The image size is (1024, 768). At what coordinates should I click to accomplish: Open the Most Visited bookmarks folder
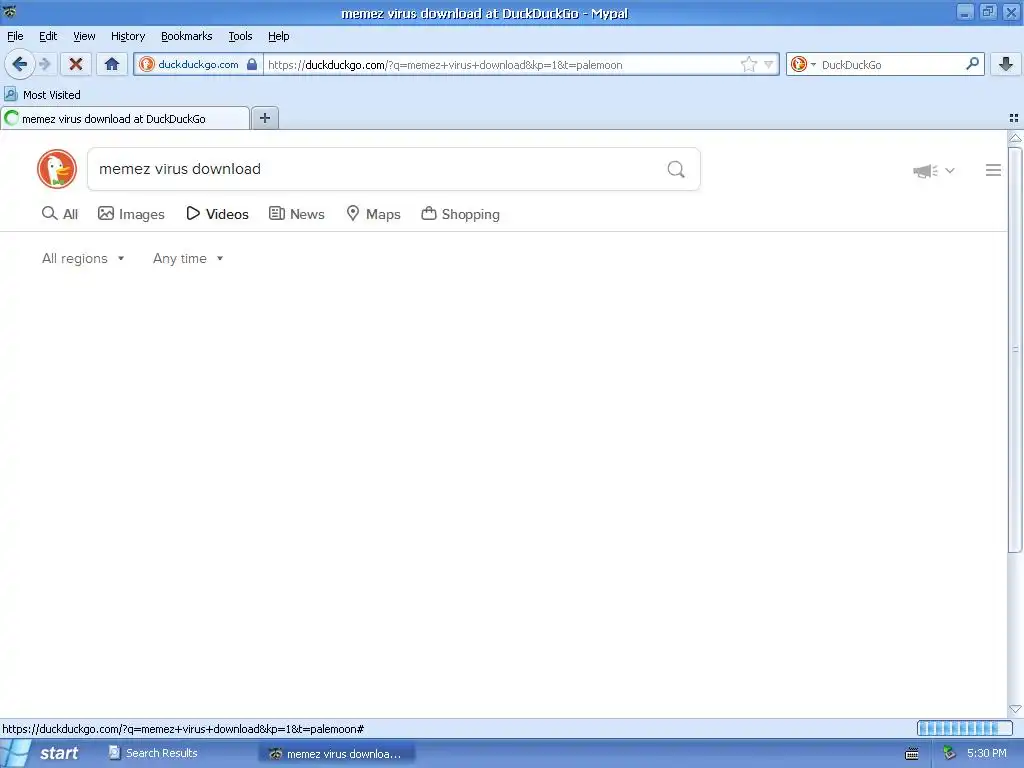click(x=42, y=95)
